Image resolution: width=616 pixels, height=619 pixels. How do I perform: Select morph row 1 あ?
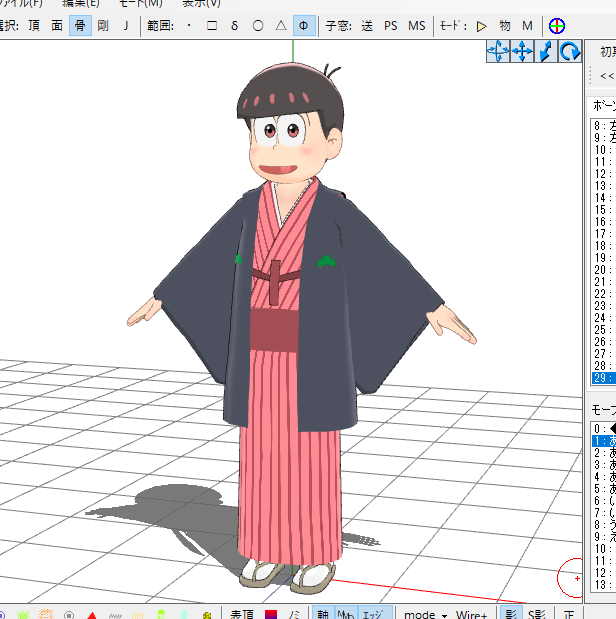(604, 441)
